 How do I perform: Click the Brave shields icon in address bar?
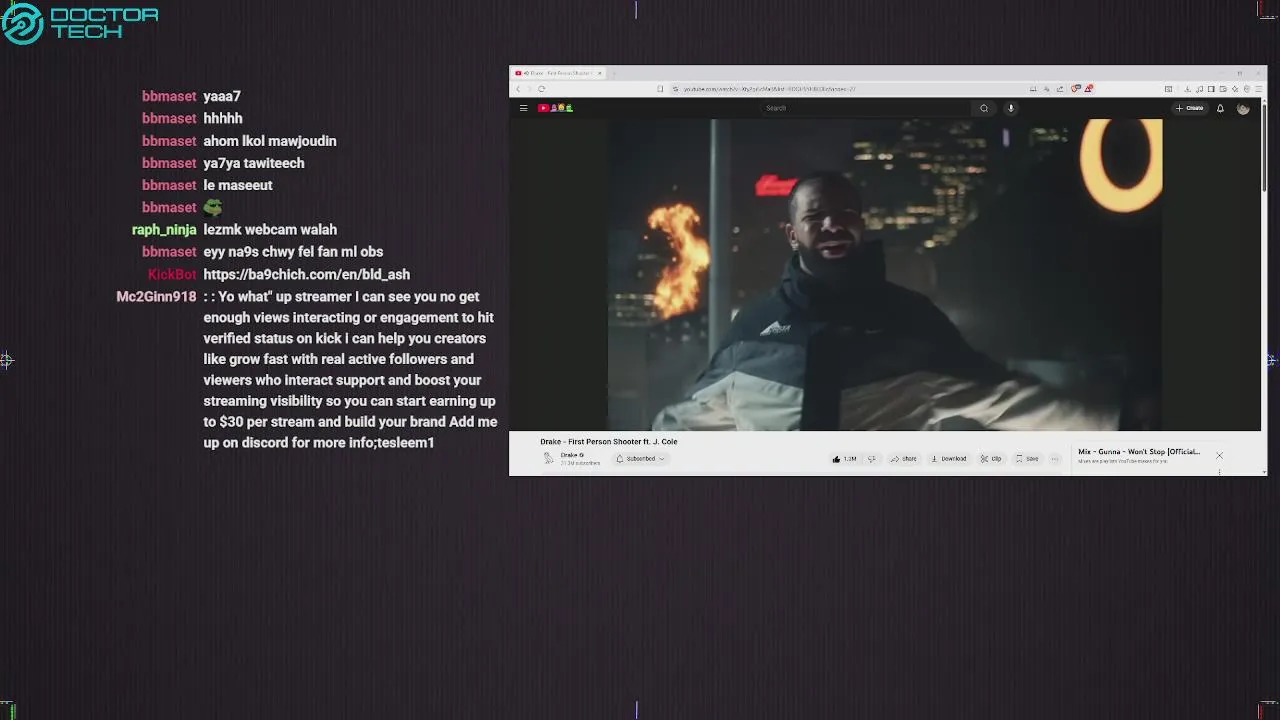1076,89
